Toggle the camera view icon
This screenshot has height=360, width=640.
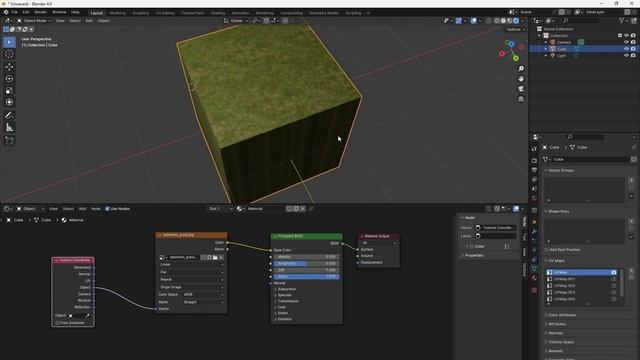521,89
